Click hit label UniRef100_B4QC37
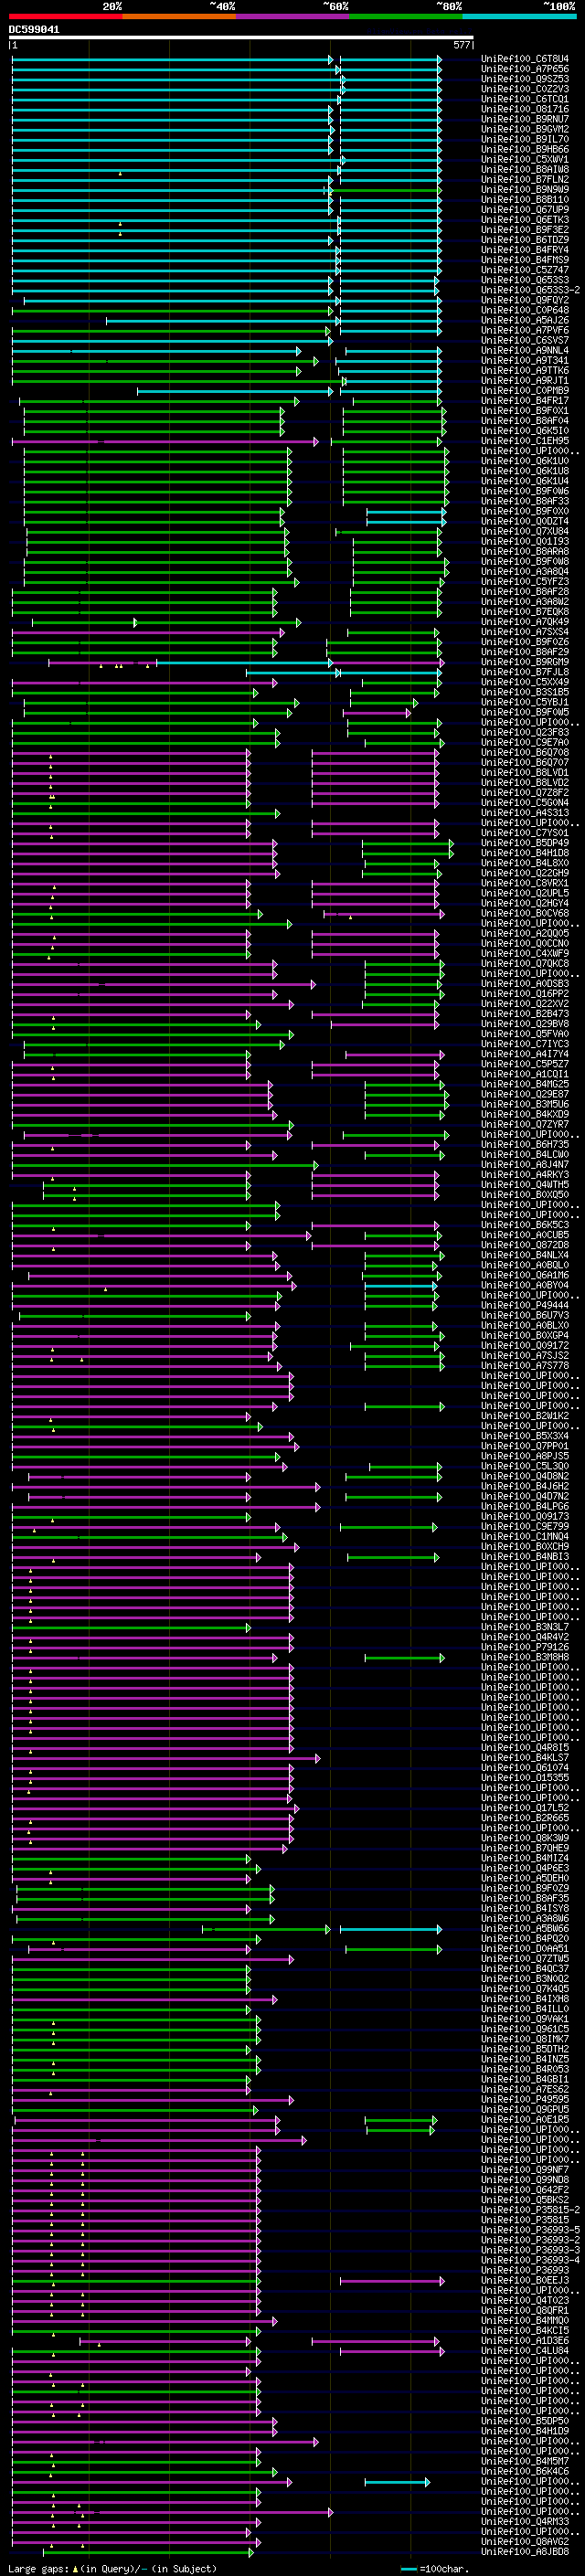This screenshot has width=585, height=2576. [524, 1968]
